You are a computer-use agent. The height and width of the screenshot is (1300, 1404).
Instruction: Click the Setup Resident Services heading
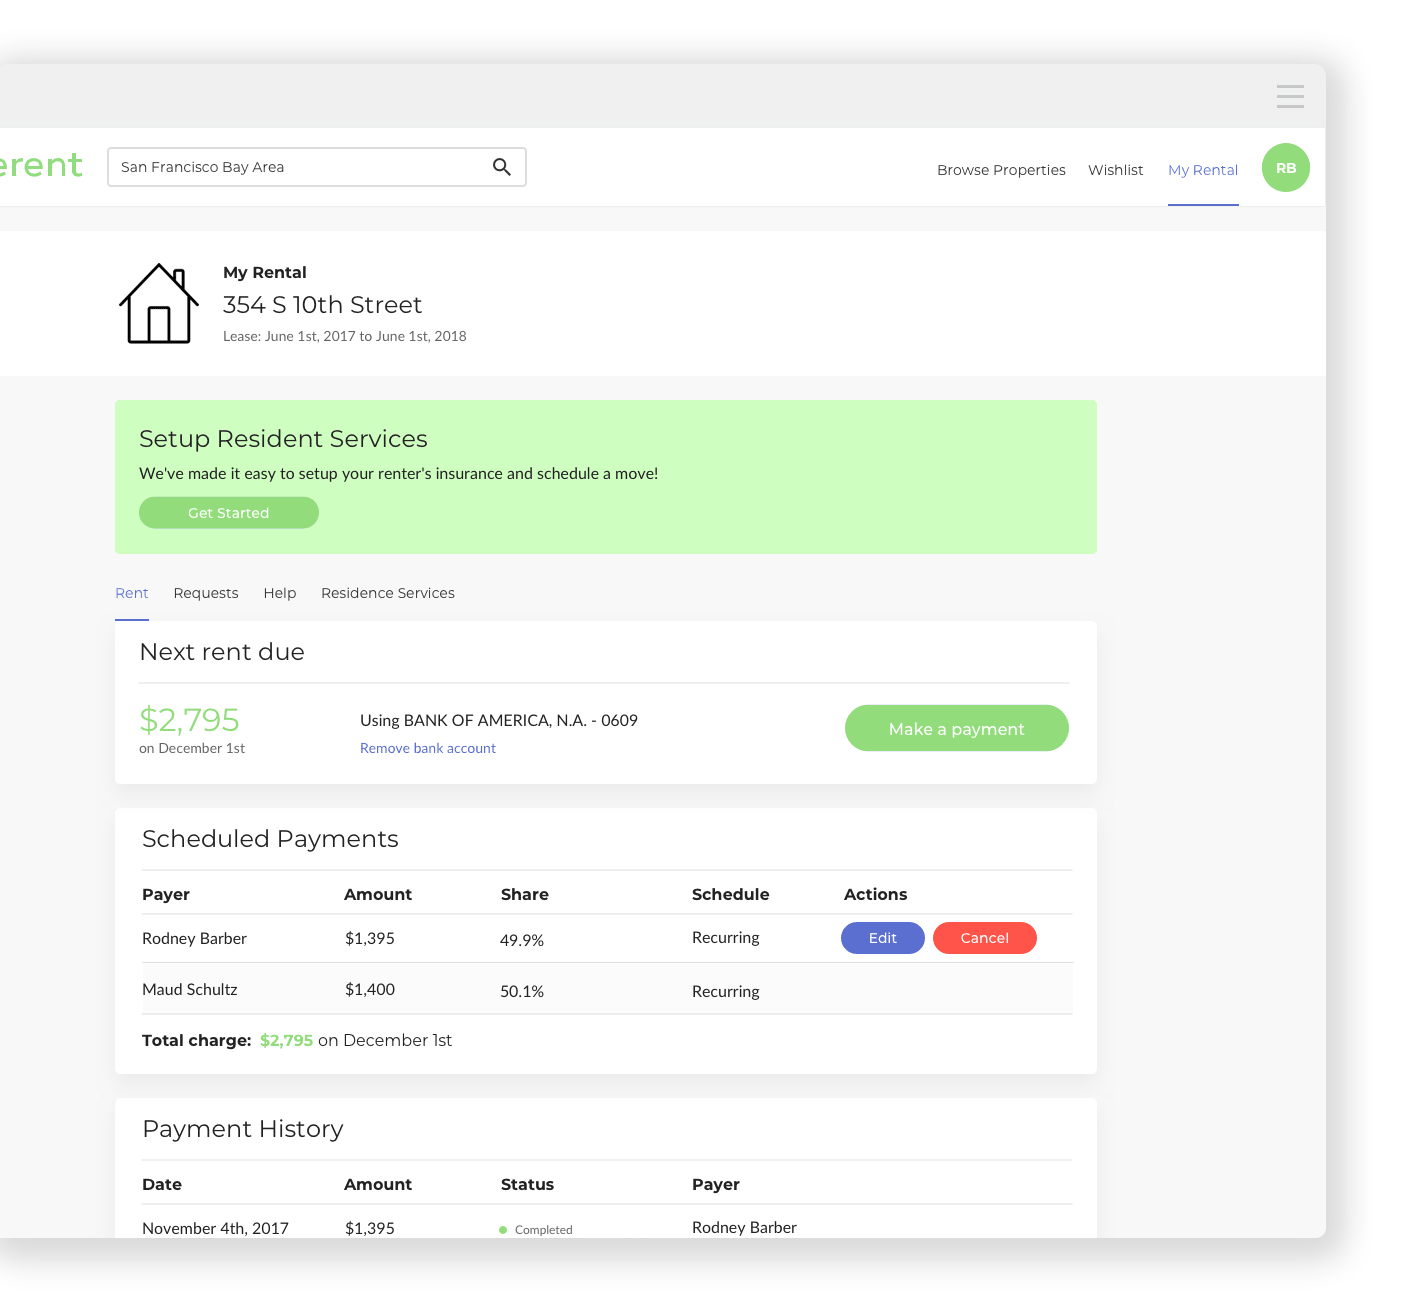click(283, 439)
